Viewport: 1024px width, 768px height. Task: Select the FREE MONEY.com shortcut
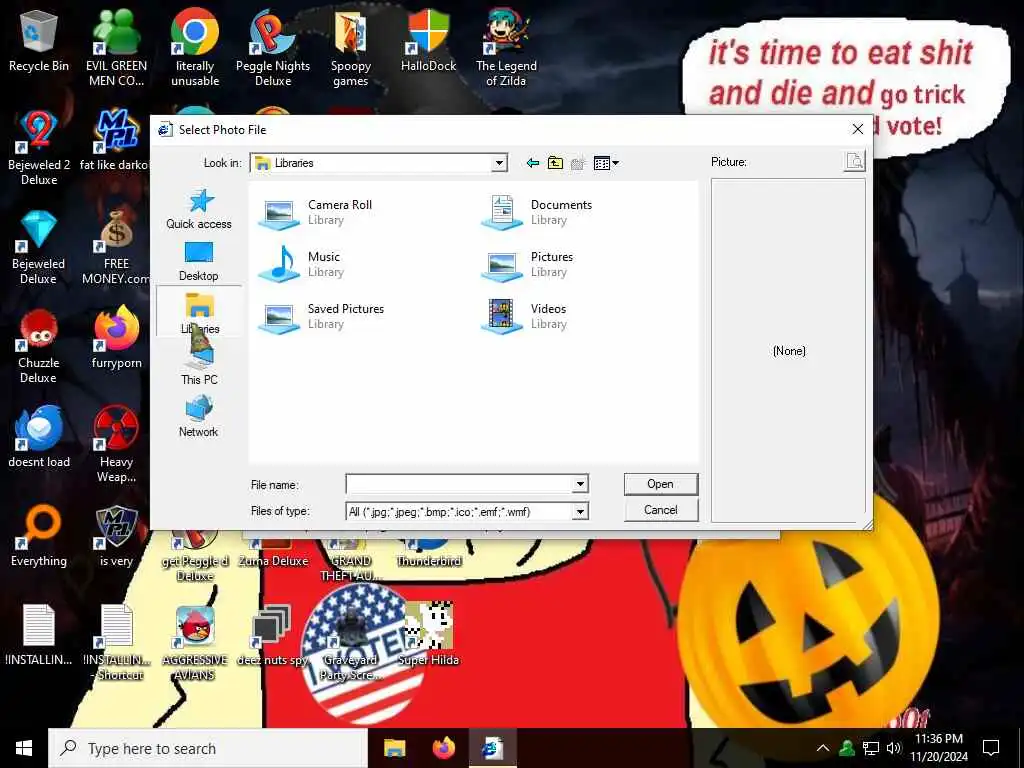pyautogui.click(x=116, y=246)
